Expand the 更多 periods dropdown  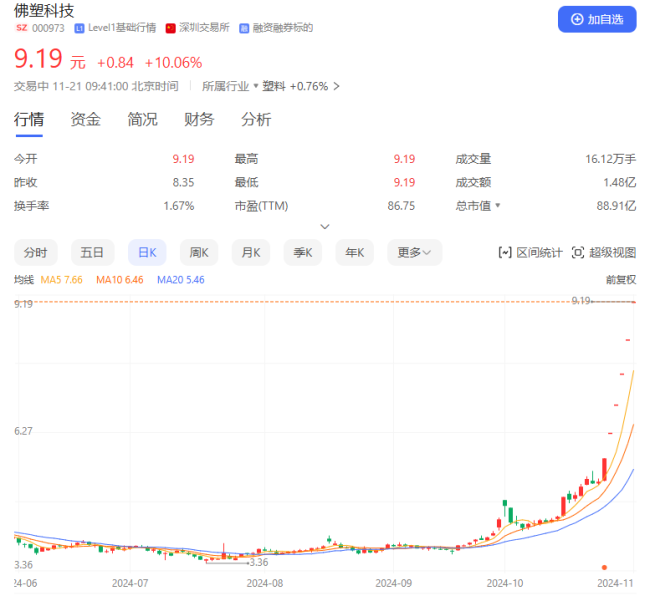coord(415,252)
